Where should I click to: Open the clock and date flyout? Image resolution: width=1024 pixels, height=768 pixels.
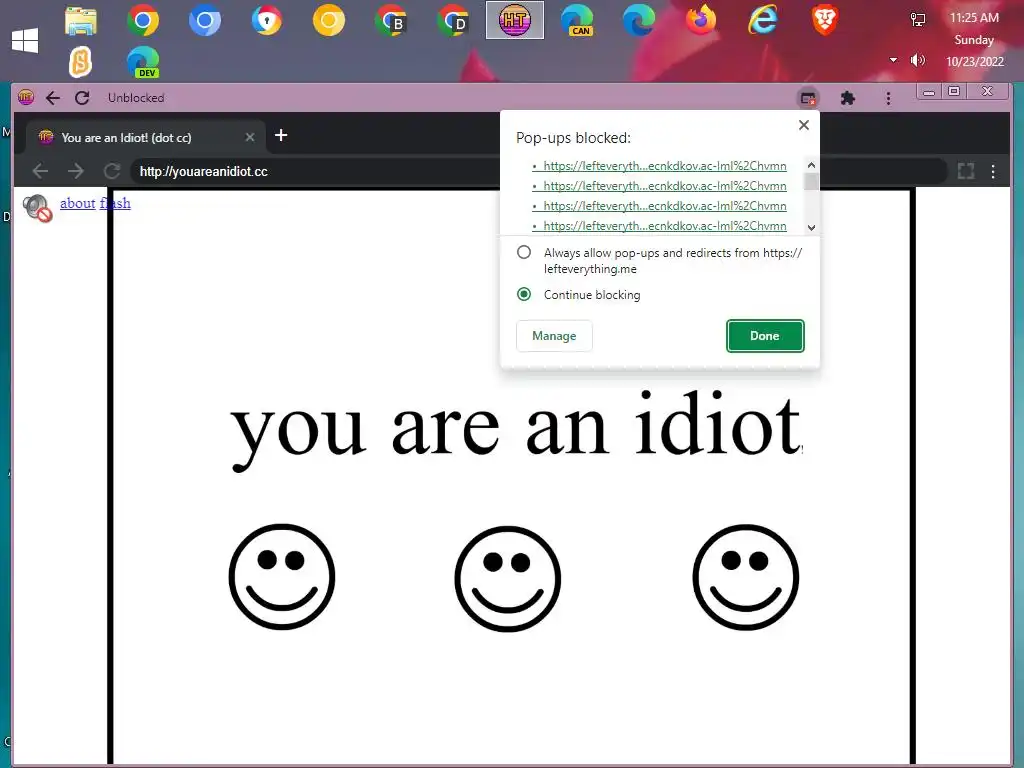[974, 40]
